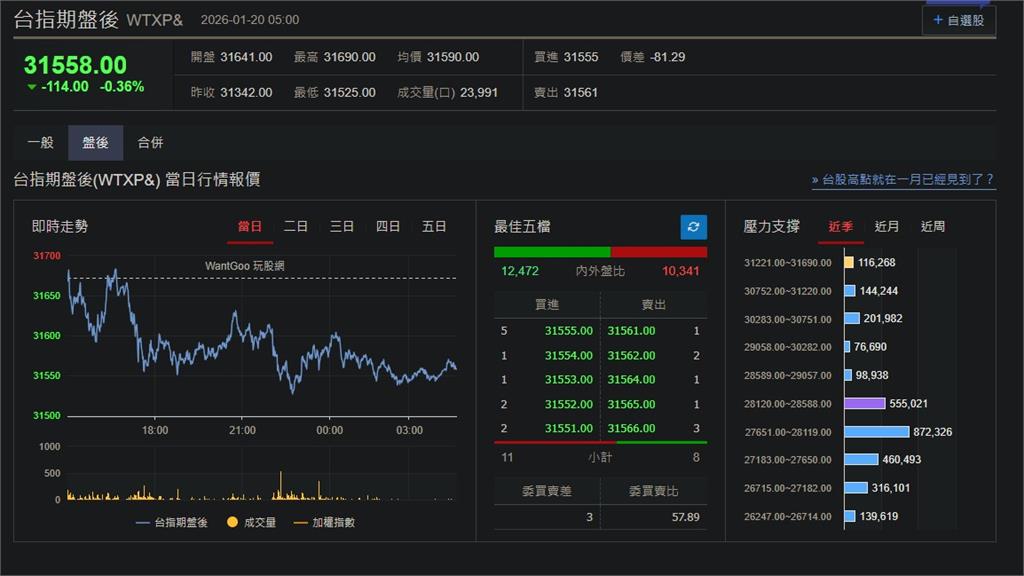Show the 五日 trend chart

coord(434,226)
